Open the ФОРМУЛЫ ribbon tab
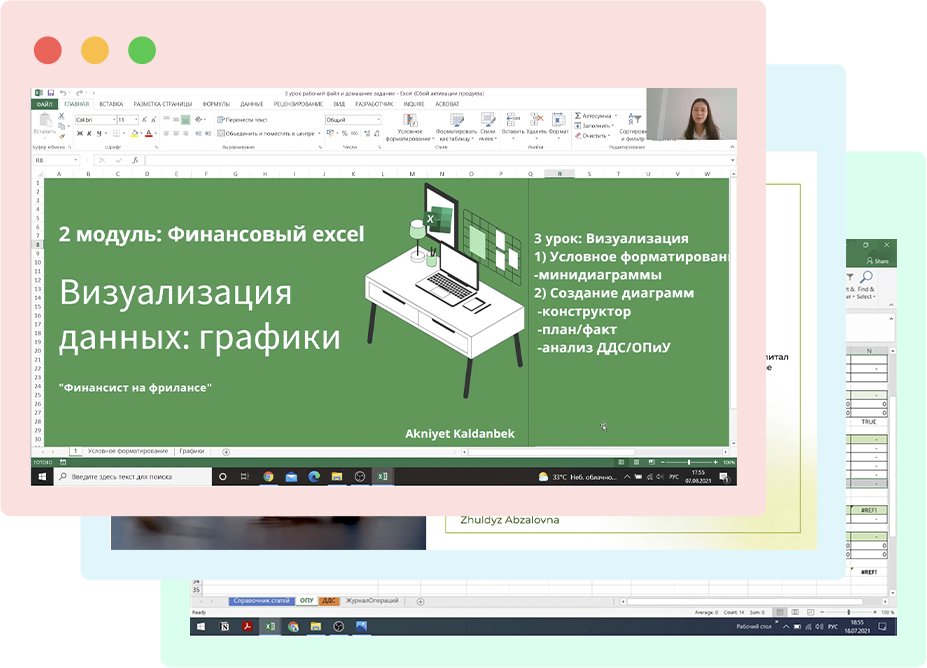Image resolution: width=927 pixels, height=668 pixels. click(216, 104)
